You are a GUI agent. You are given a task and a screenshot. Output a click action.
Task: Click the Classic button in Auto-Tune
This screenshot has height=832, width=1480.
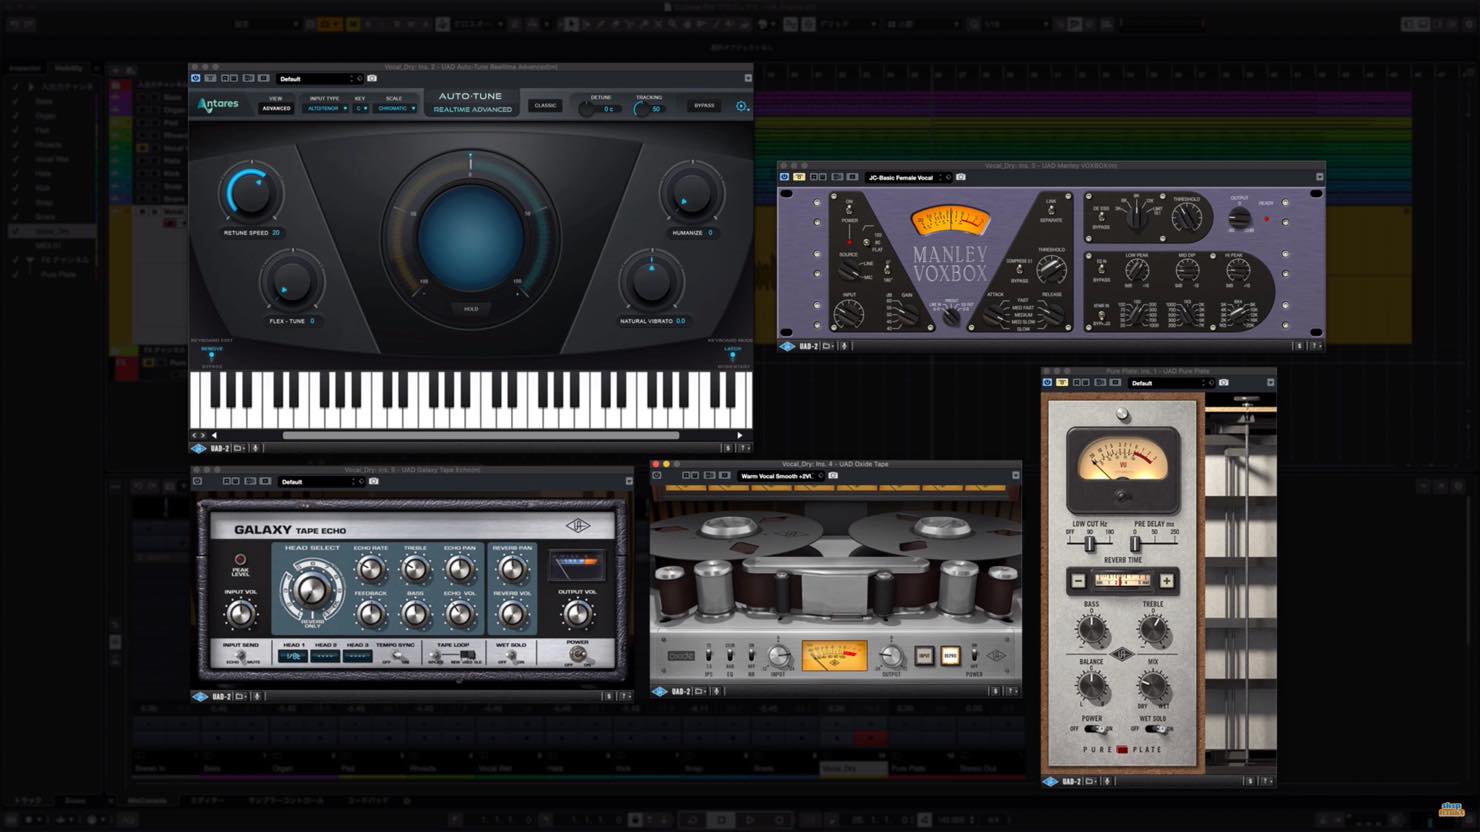click(545, 105)
